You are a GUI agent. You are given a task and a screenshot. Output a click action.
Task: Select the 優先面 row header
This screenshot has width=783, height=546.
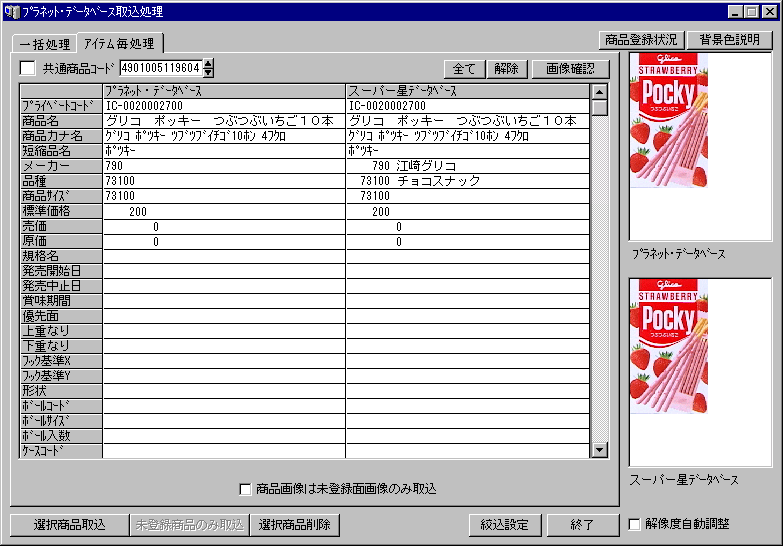coord(61,316)
